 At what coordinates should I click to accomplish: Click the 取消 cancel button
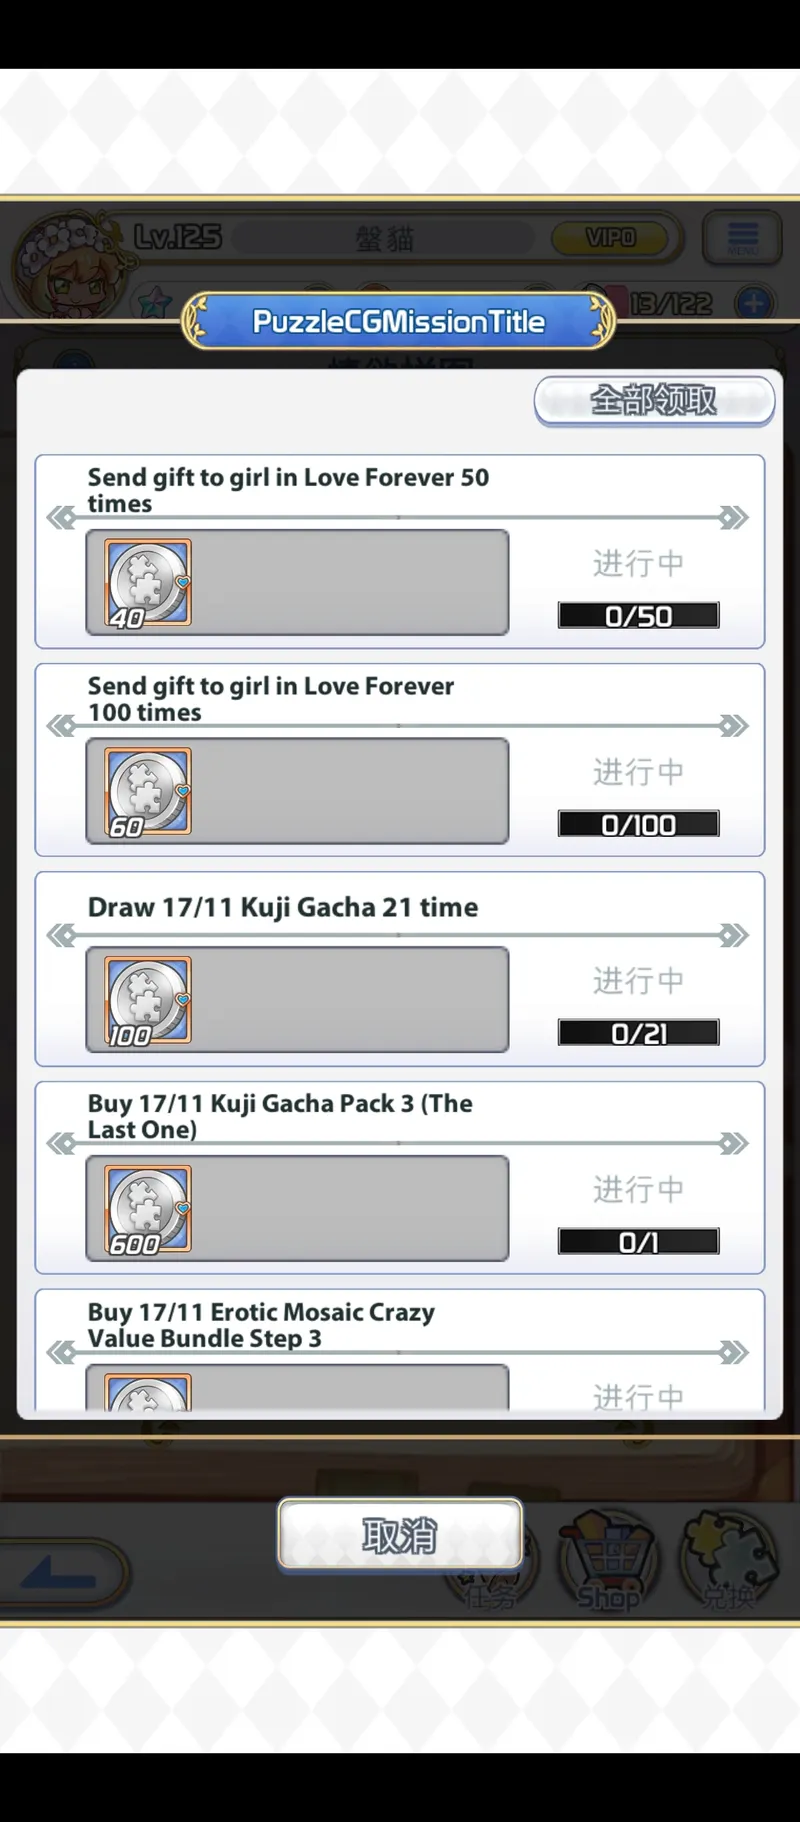[x=400, y=1534]
